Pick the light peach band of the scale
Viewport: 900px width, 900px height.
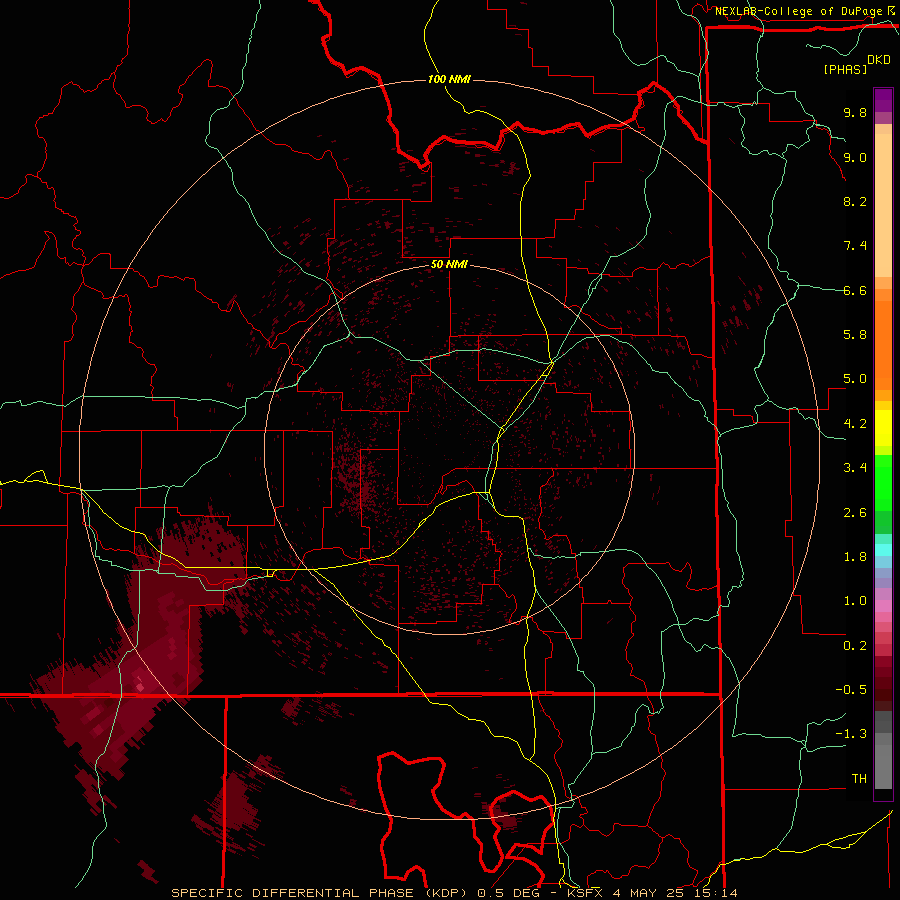(883, 205)
